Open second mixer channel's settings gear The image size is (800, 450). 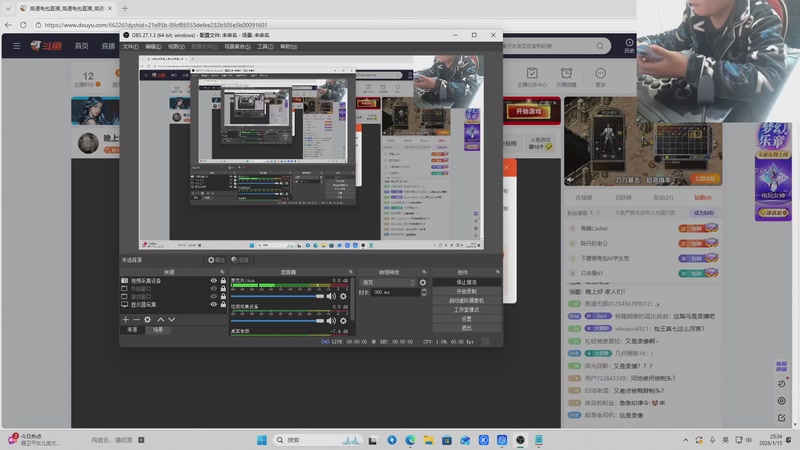(343, 320)
